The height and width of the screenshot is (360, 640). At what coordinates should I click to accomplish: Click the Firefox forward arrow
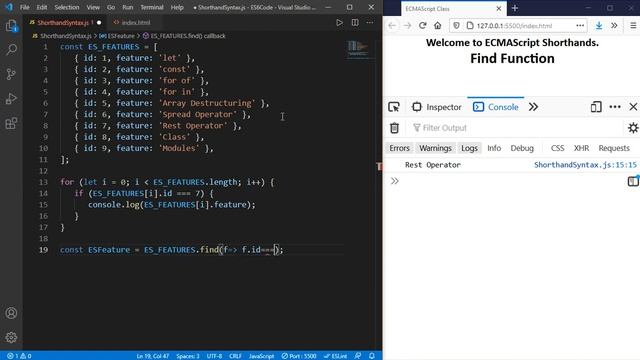pyautogui.click(x=407, y=25)
